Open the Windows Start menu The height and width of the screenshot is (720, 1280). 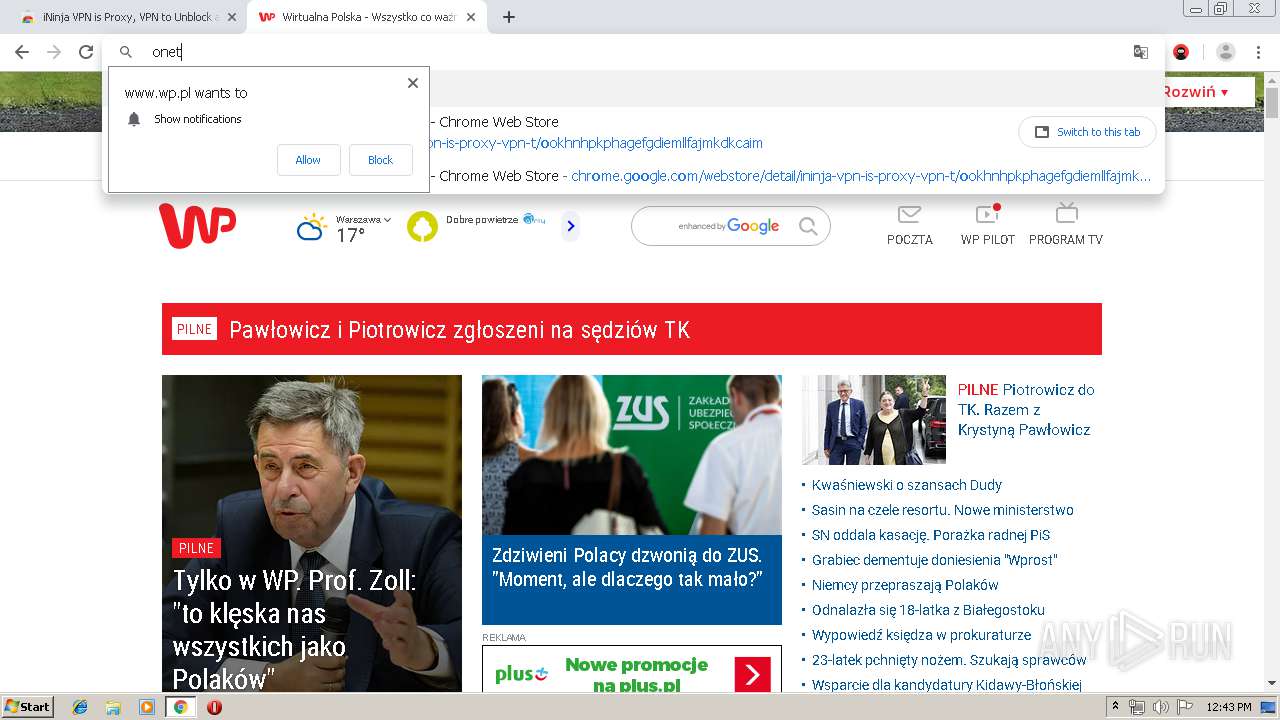click(27, 707)
